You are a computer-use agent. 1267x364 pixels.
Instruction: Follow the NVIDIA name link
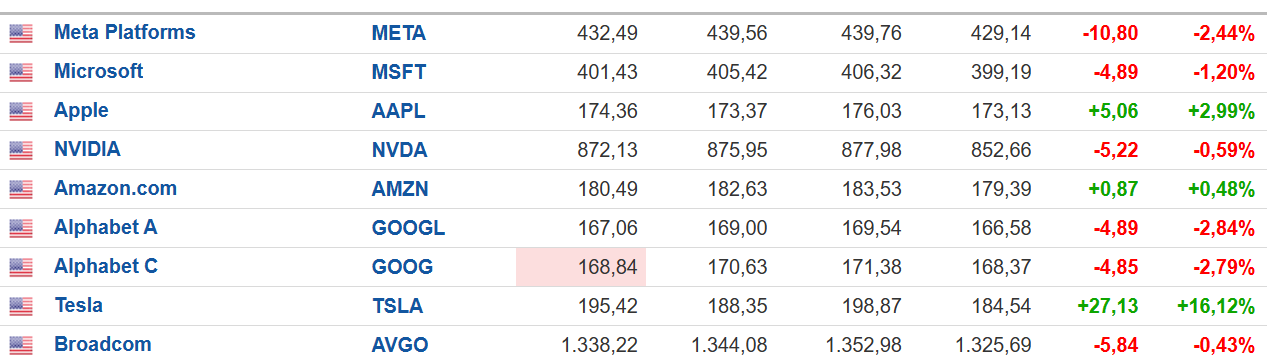click(87, 149)
